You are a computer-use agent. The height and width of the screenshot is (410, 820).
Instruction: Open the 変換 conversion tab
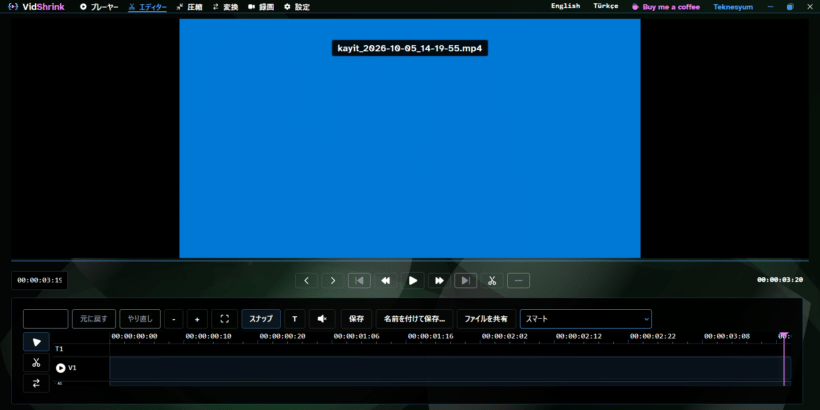pyautogui.click(x=225, y=7)
